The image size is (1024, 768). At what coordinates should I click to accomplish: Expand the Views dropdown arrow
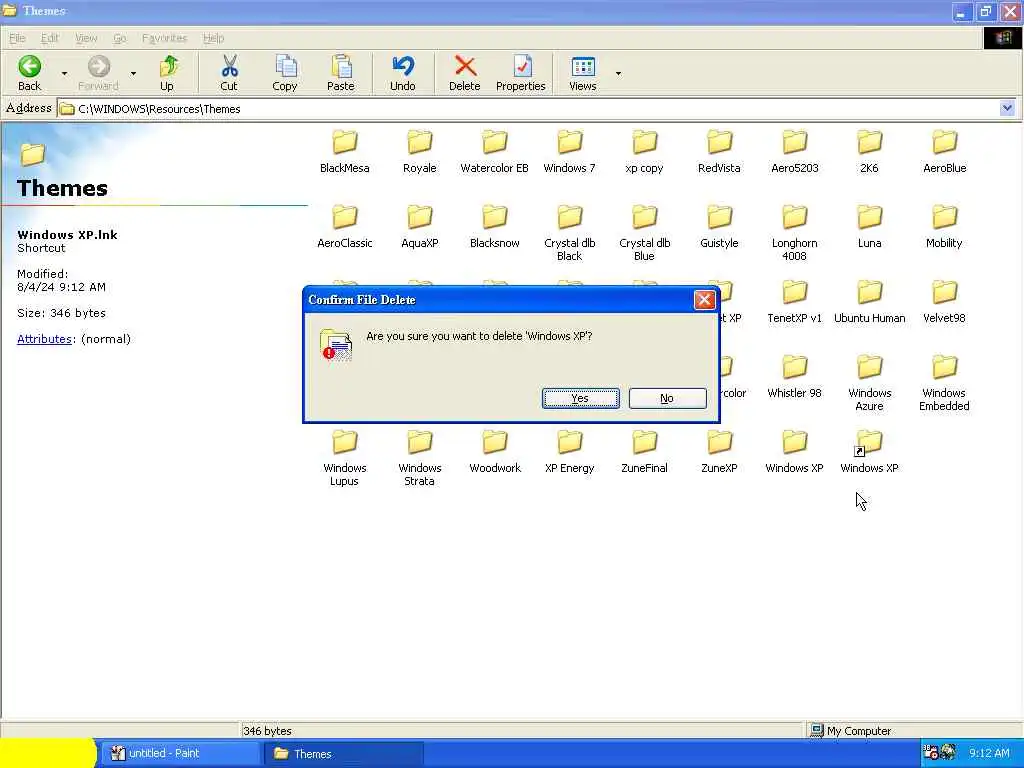tap(618, 73)
